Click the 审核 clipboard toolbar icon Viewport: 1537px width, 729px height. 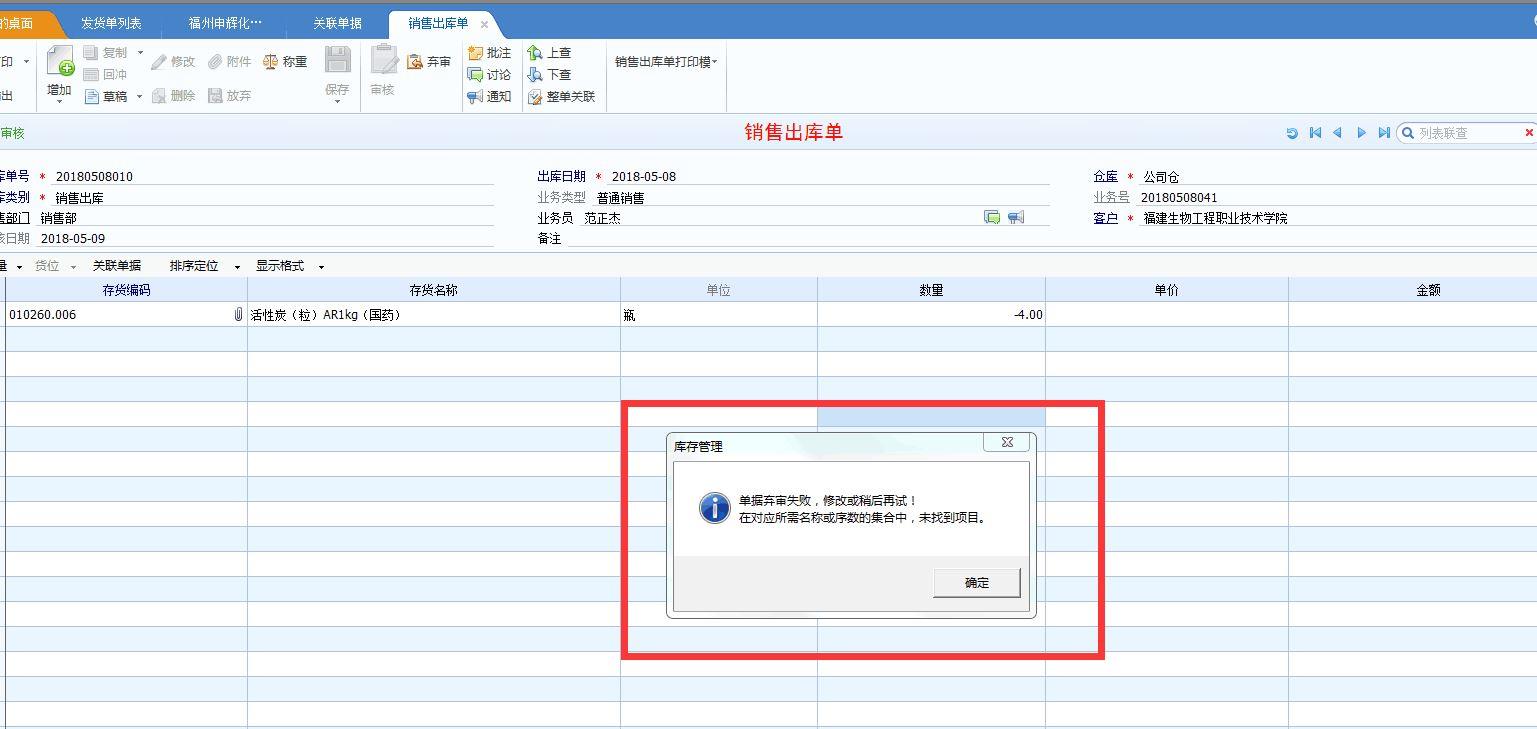[x=383, y=60]
